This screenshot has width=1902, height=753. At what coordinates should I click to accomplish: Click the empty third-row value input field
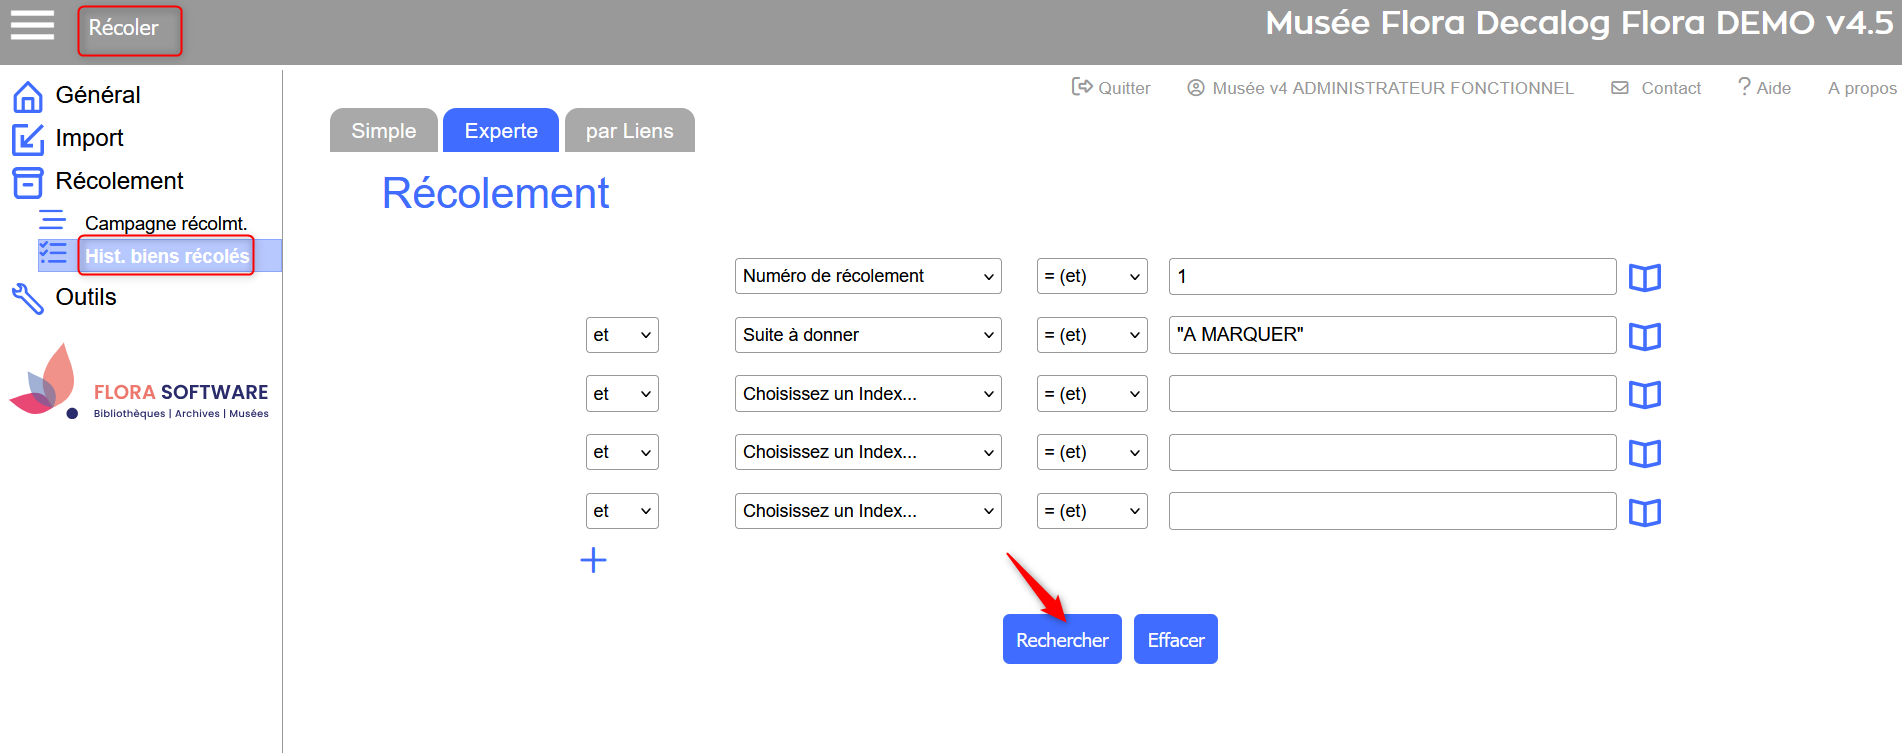point(1391,394)
